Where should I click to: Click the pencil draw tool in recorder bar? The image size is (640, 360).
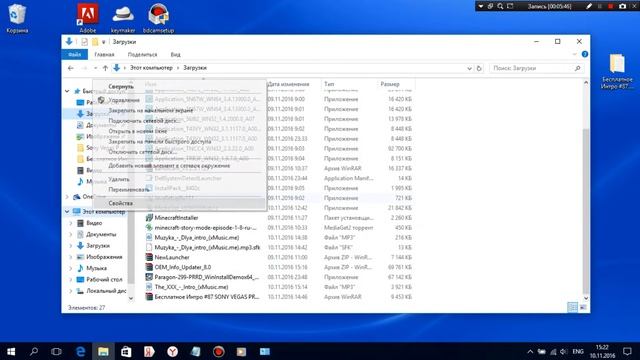589,6
